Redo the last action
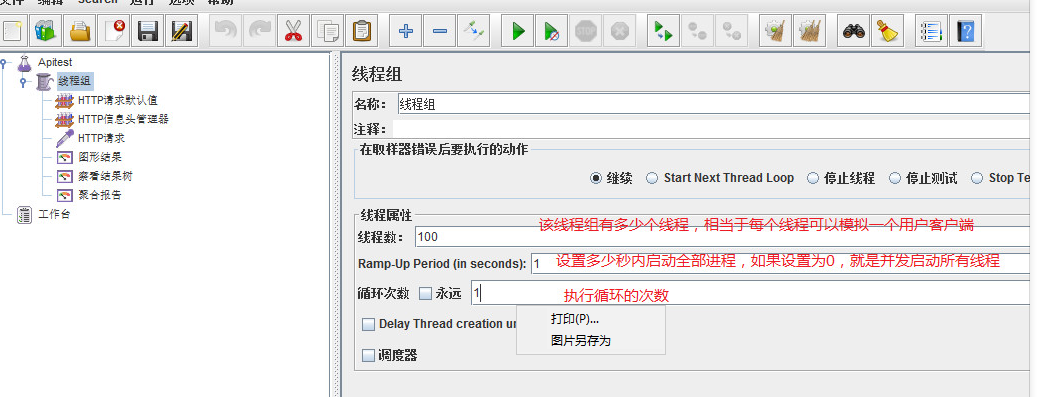The image size is (1037, 397). [x=259, y=31]
